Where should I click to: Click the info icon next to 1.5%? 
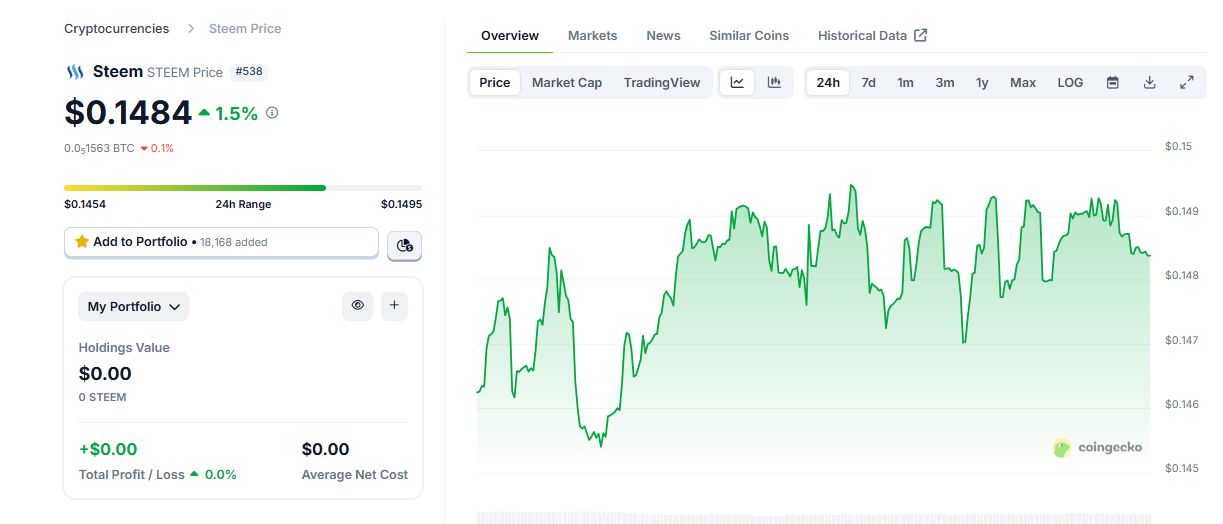[x=272, y=113]
